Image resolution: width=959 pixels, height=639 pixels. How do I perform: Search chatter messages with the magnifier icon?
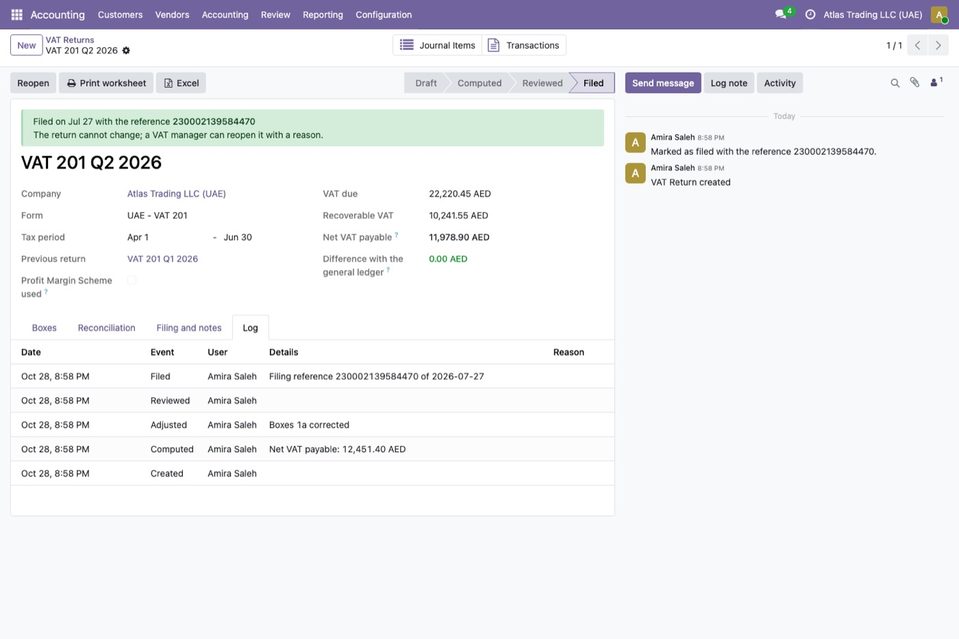coord(895,83)
